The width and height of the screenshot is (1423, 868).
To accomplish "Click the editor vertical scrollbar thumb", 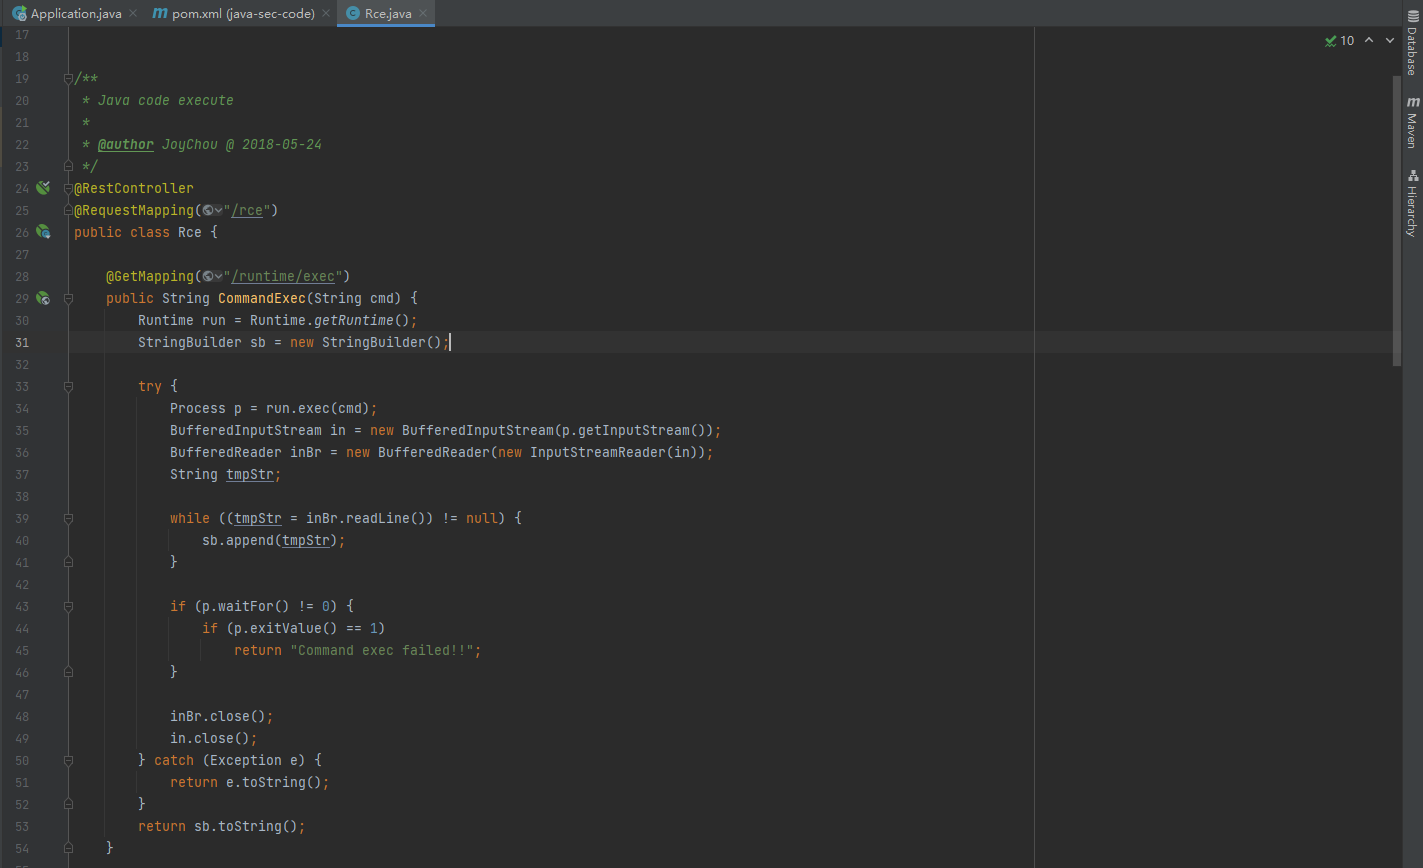I will (1397, 220).
